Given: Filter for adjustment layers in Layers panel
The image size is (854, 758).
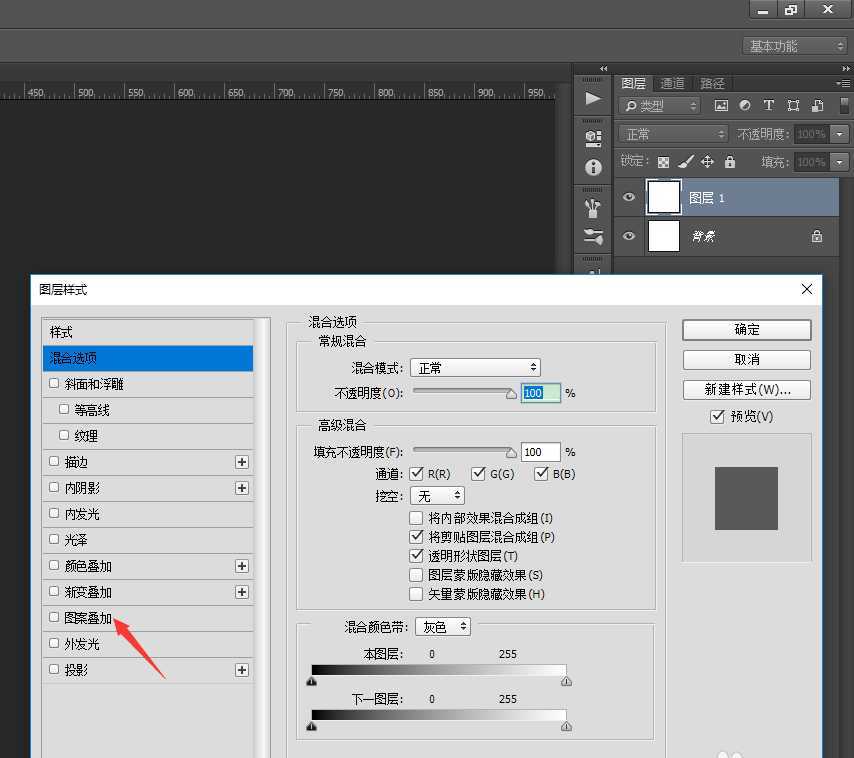Looking at the screenshot, I should (x=744, y=105).
